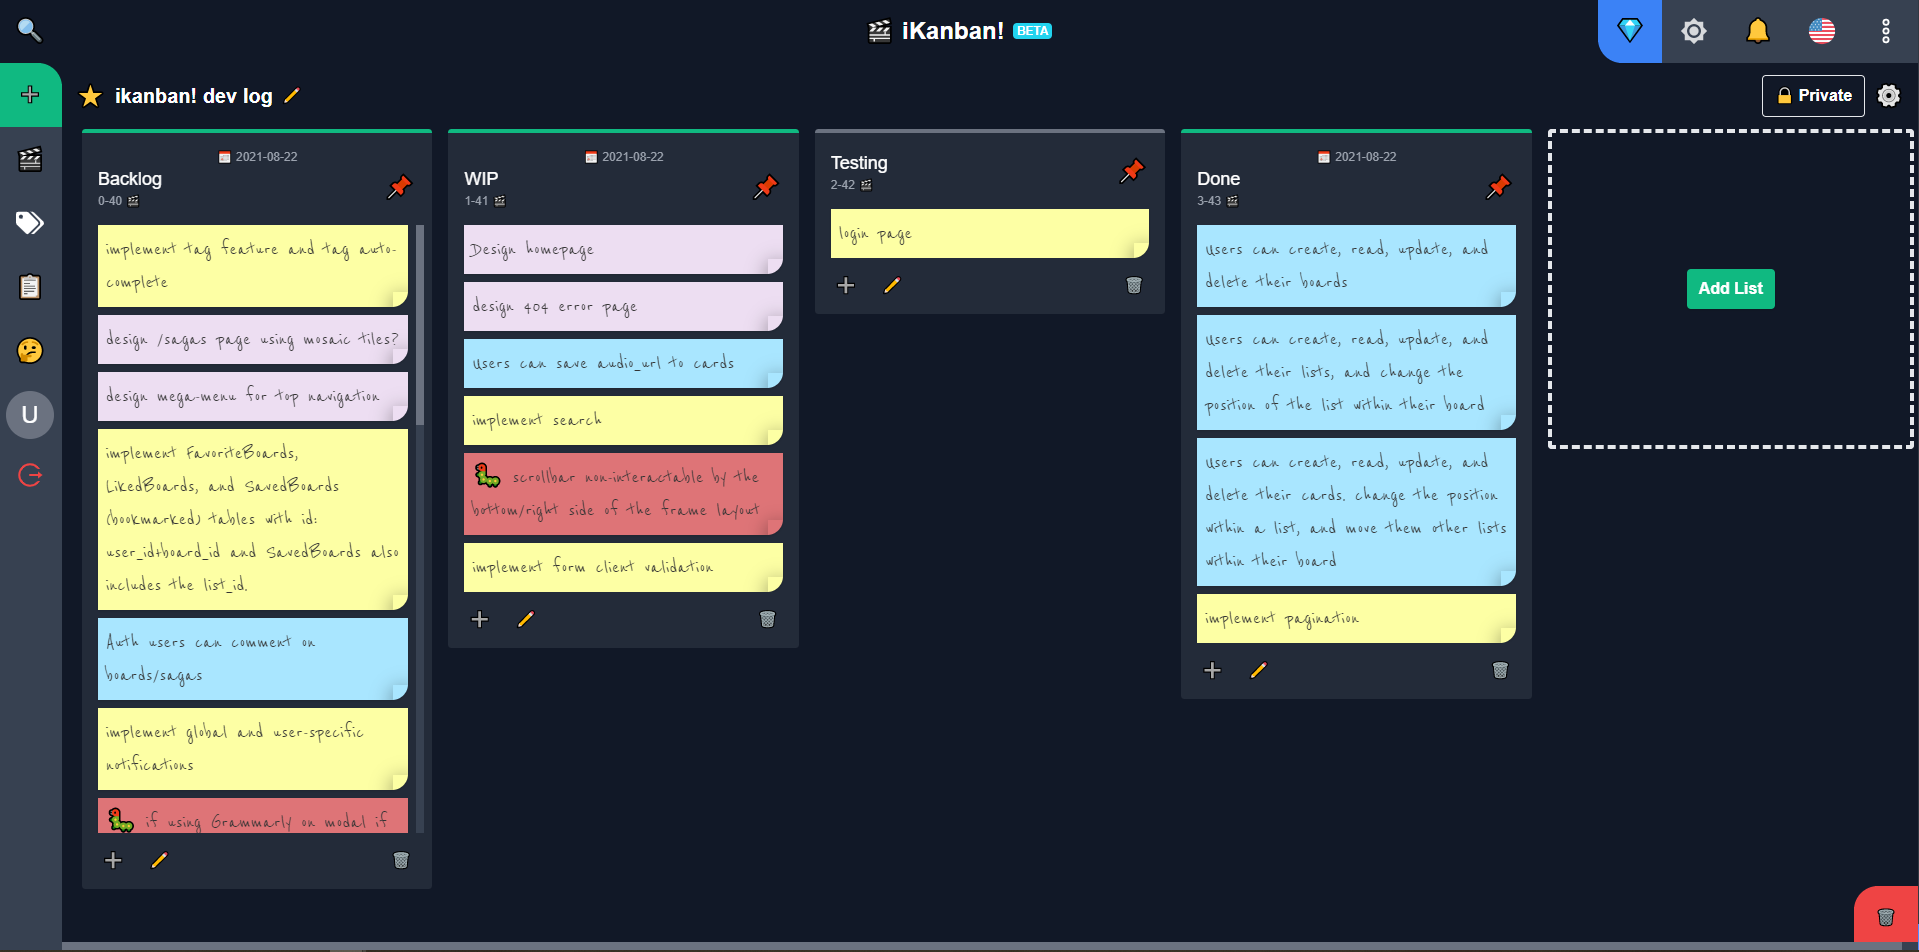Open the 'implement search' card

tap(623, 420)
